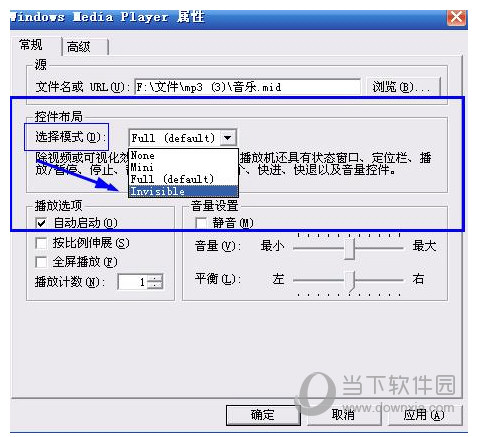
Task: Click the 平衡(L) balance slider thumb
Action: (x=349, y=282)
